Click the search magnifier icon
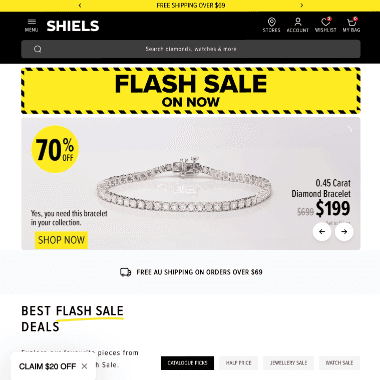 [x=38, y=49]
